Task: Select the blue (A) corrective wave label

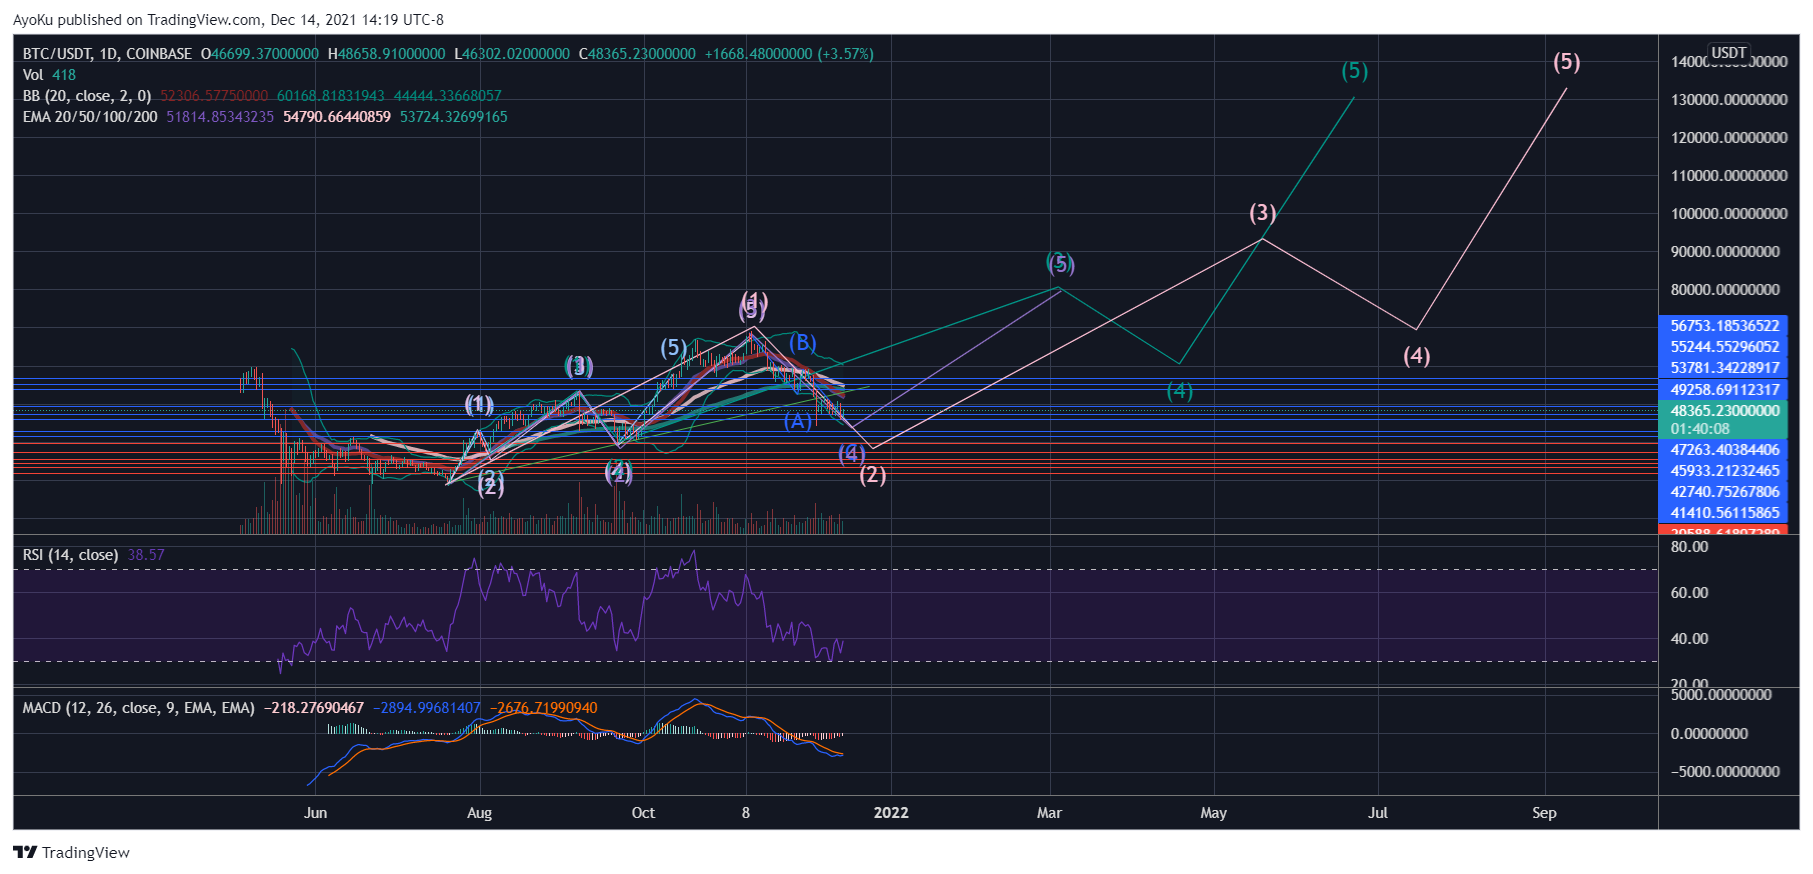Action: (x=798, y=421)
